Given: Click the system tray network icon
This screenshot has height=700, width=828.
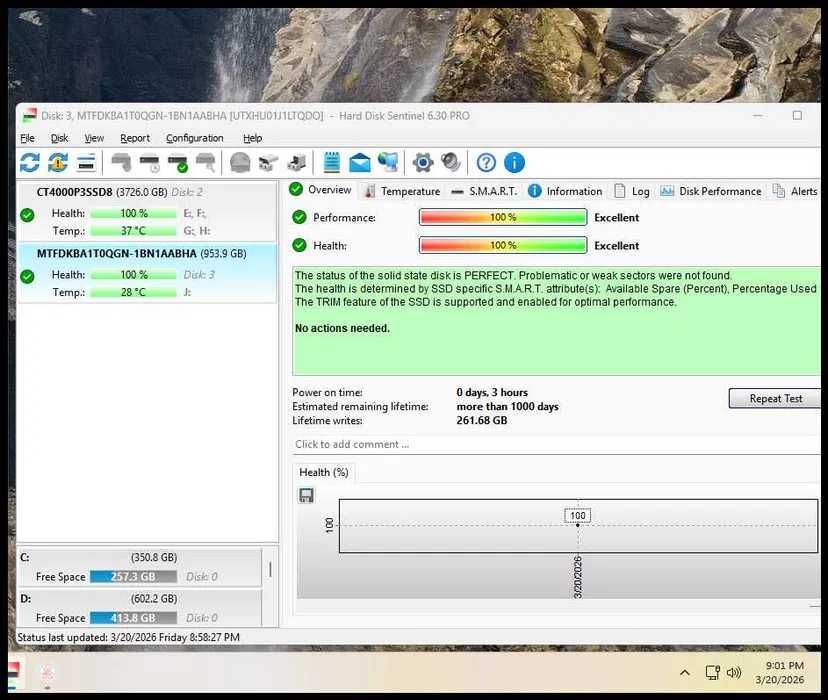Looking at the screenshot, I should pyautogui.click(x=713, y=673).
